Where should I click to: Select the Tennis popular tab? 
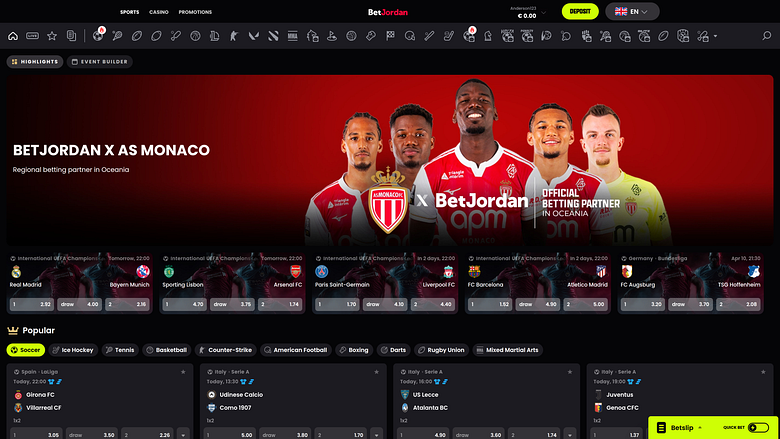[120, 350]
